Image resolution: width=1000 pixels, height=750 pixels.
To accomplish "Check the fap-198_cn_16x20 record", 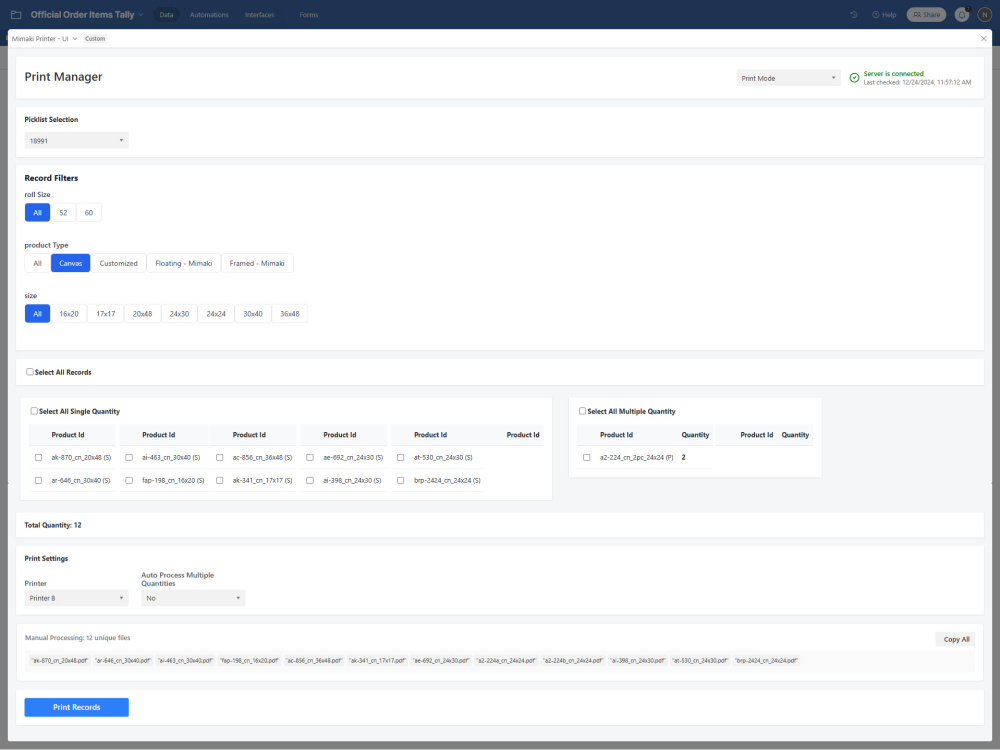I will (129, 480).
